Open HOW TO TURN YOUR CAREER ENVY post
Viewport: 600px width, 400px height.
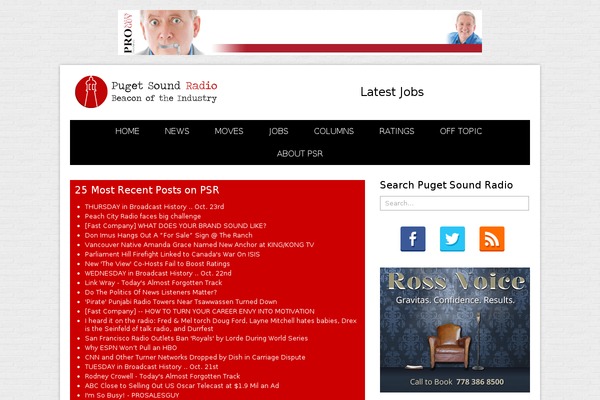click(x=199, y=311)
